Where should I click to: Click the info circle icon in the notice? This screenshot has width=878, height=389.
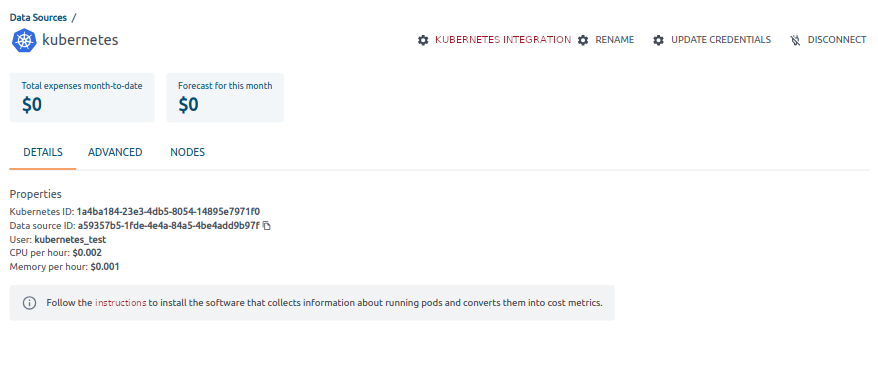[x=29, y=303]
